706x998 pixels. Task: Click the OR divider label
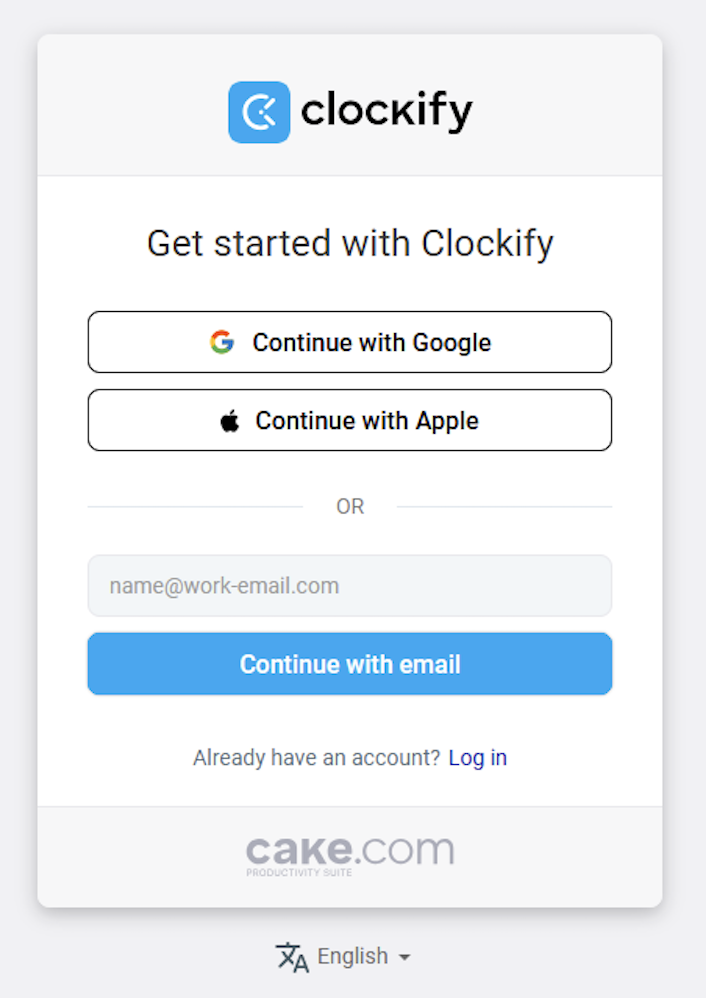pyautogui.click(x=350, y=507)
